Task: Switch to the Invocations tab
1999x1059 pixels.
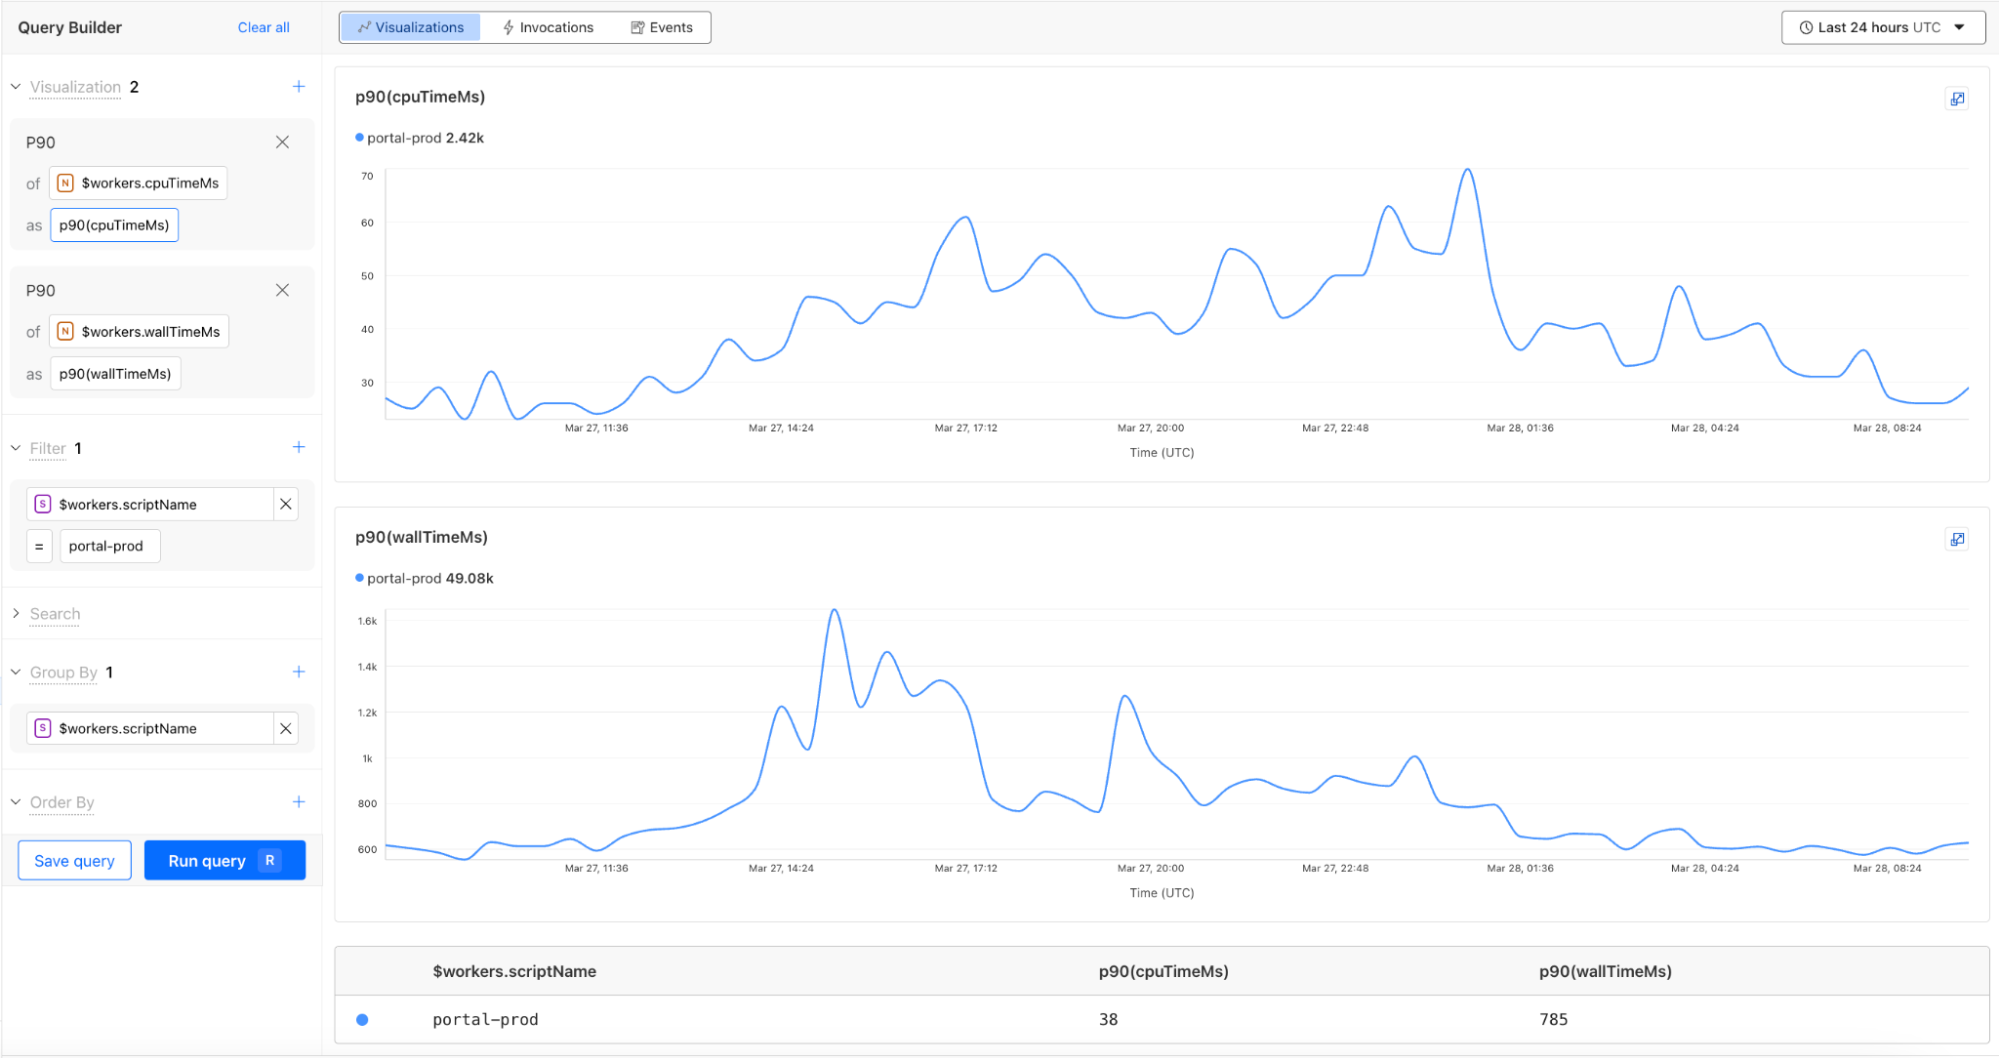Action: pos(548,27)
